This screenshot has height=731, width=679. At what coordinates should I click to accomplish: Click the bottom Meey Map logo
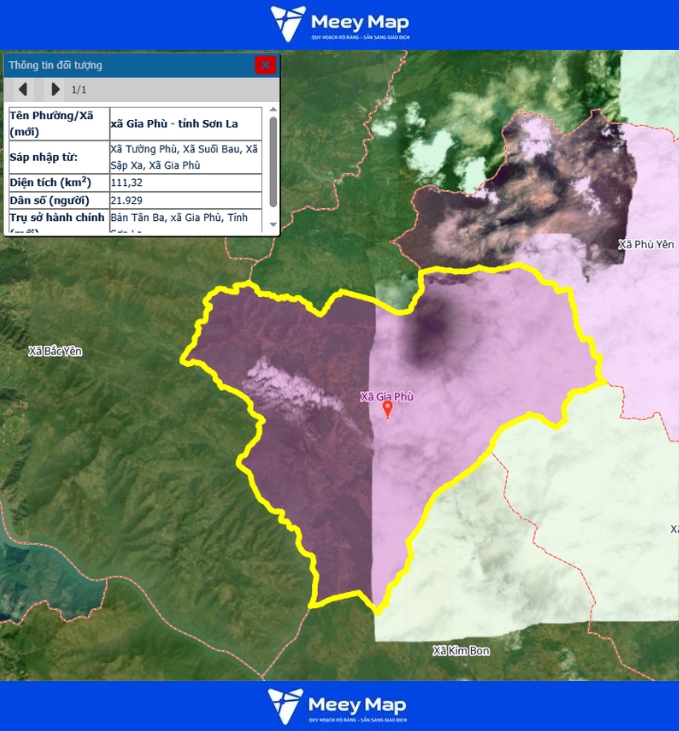tap(339, 706)
